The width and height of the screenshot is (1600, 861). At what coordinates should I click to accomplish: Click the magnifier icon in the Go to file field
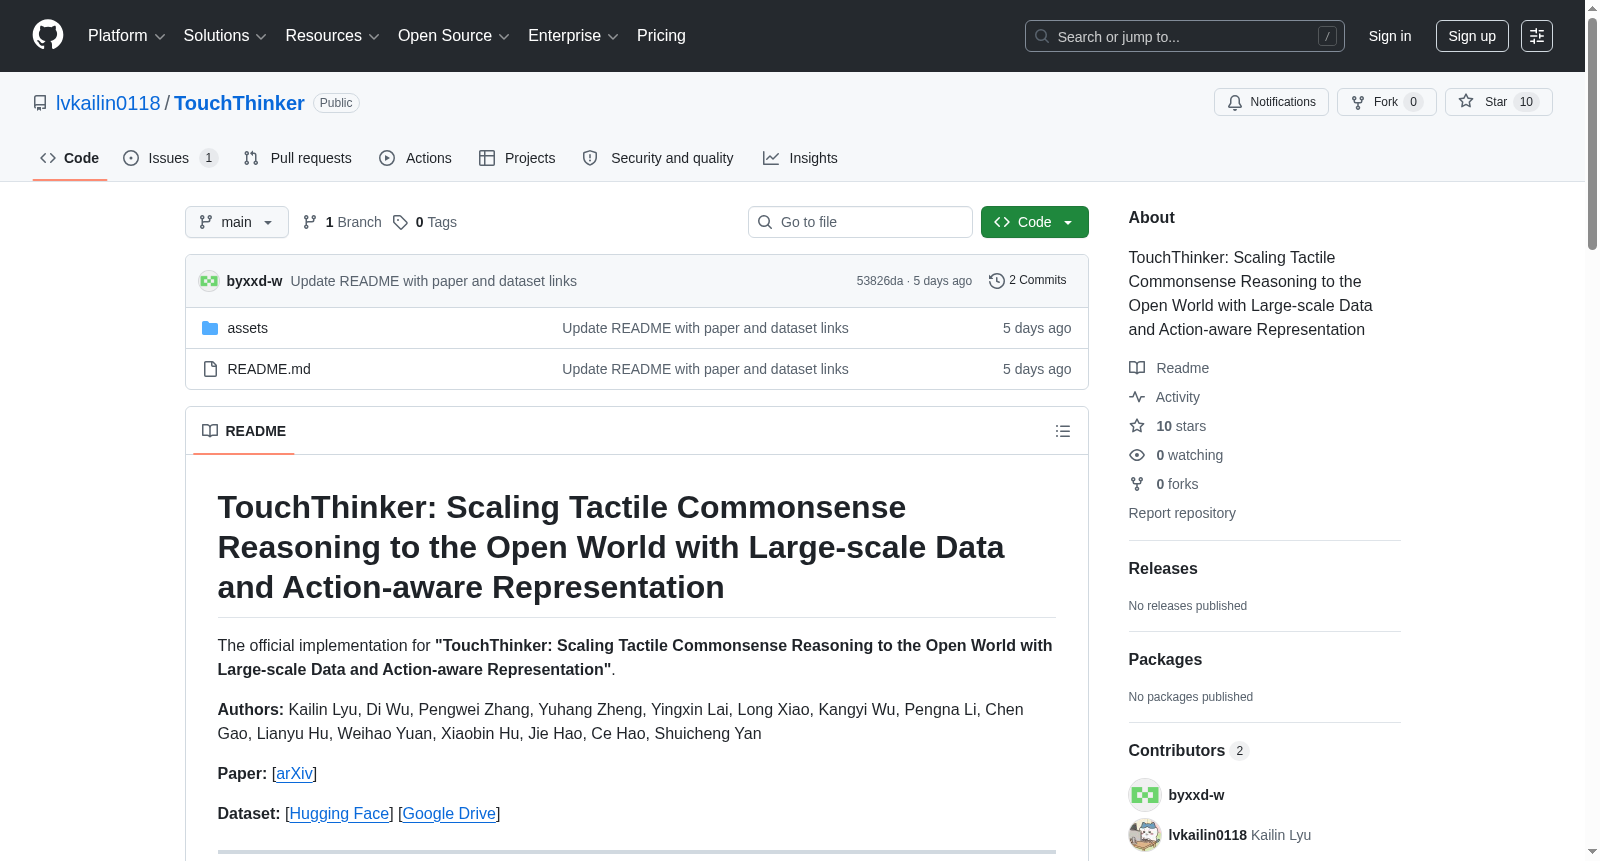point(765,222)
